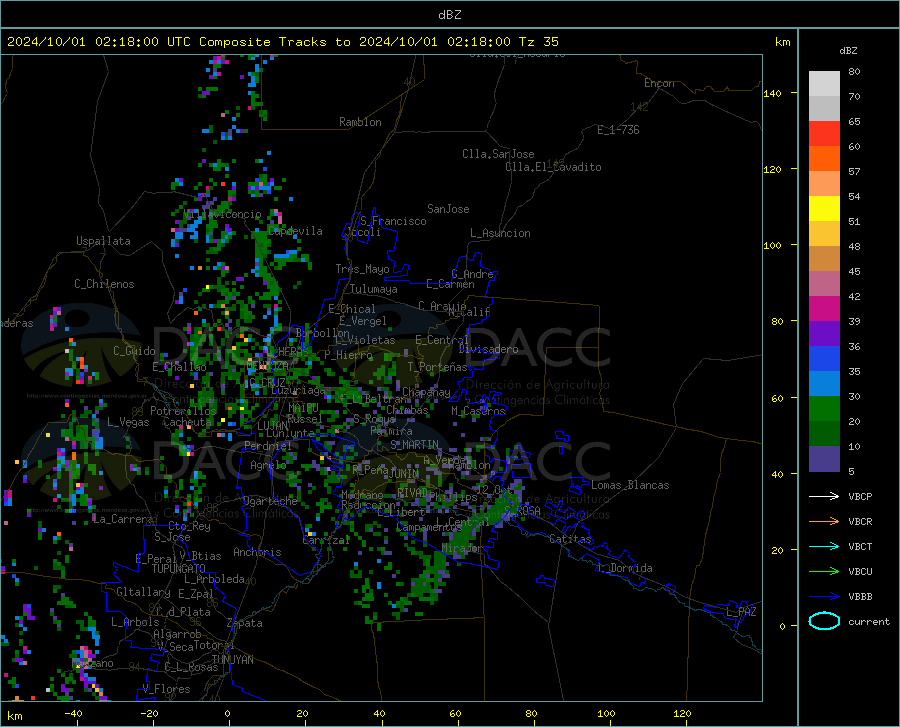Screen dimensions: 900x727
Task: Click the Tulumaya map label
Action: (374, 289)
